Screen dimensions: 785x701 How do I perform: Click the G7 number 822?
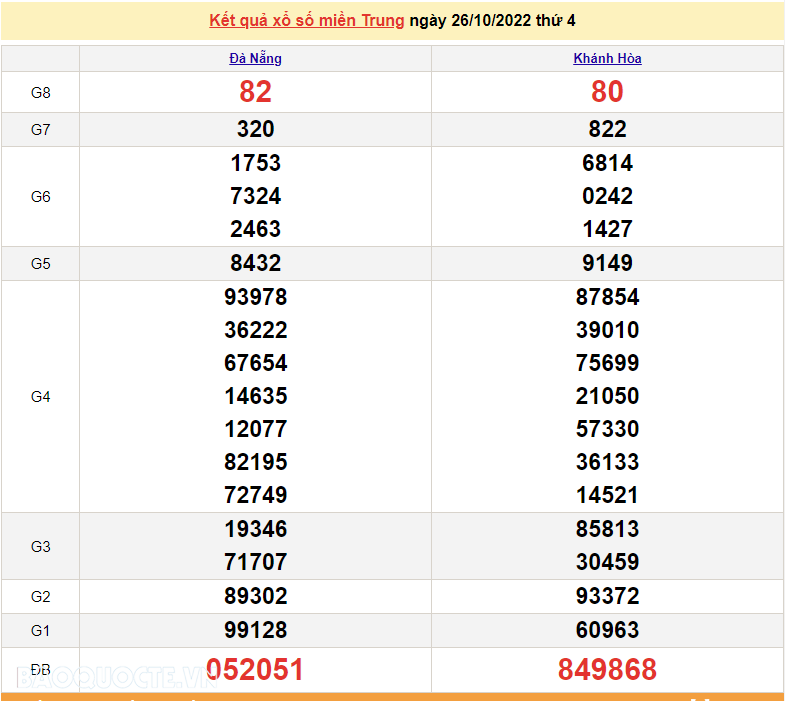[x=607, y=129]
